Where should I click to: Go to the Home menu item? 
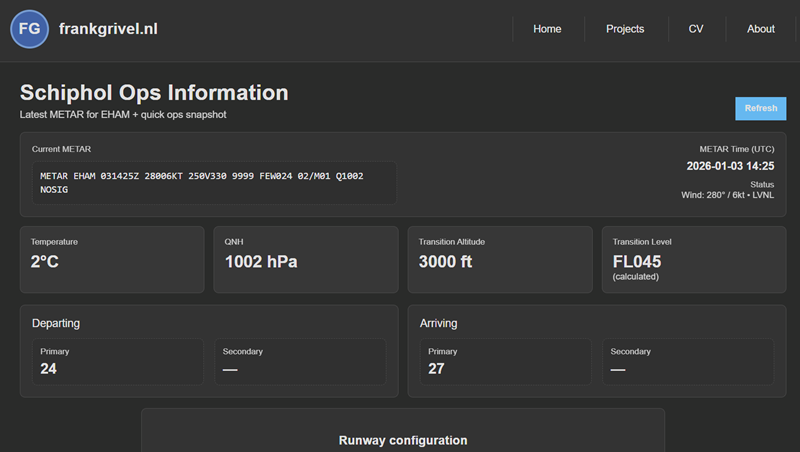click(x=547, y=29)
